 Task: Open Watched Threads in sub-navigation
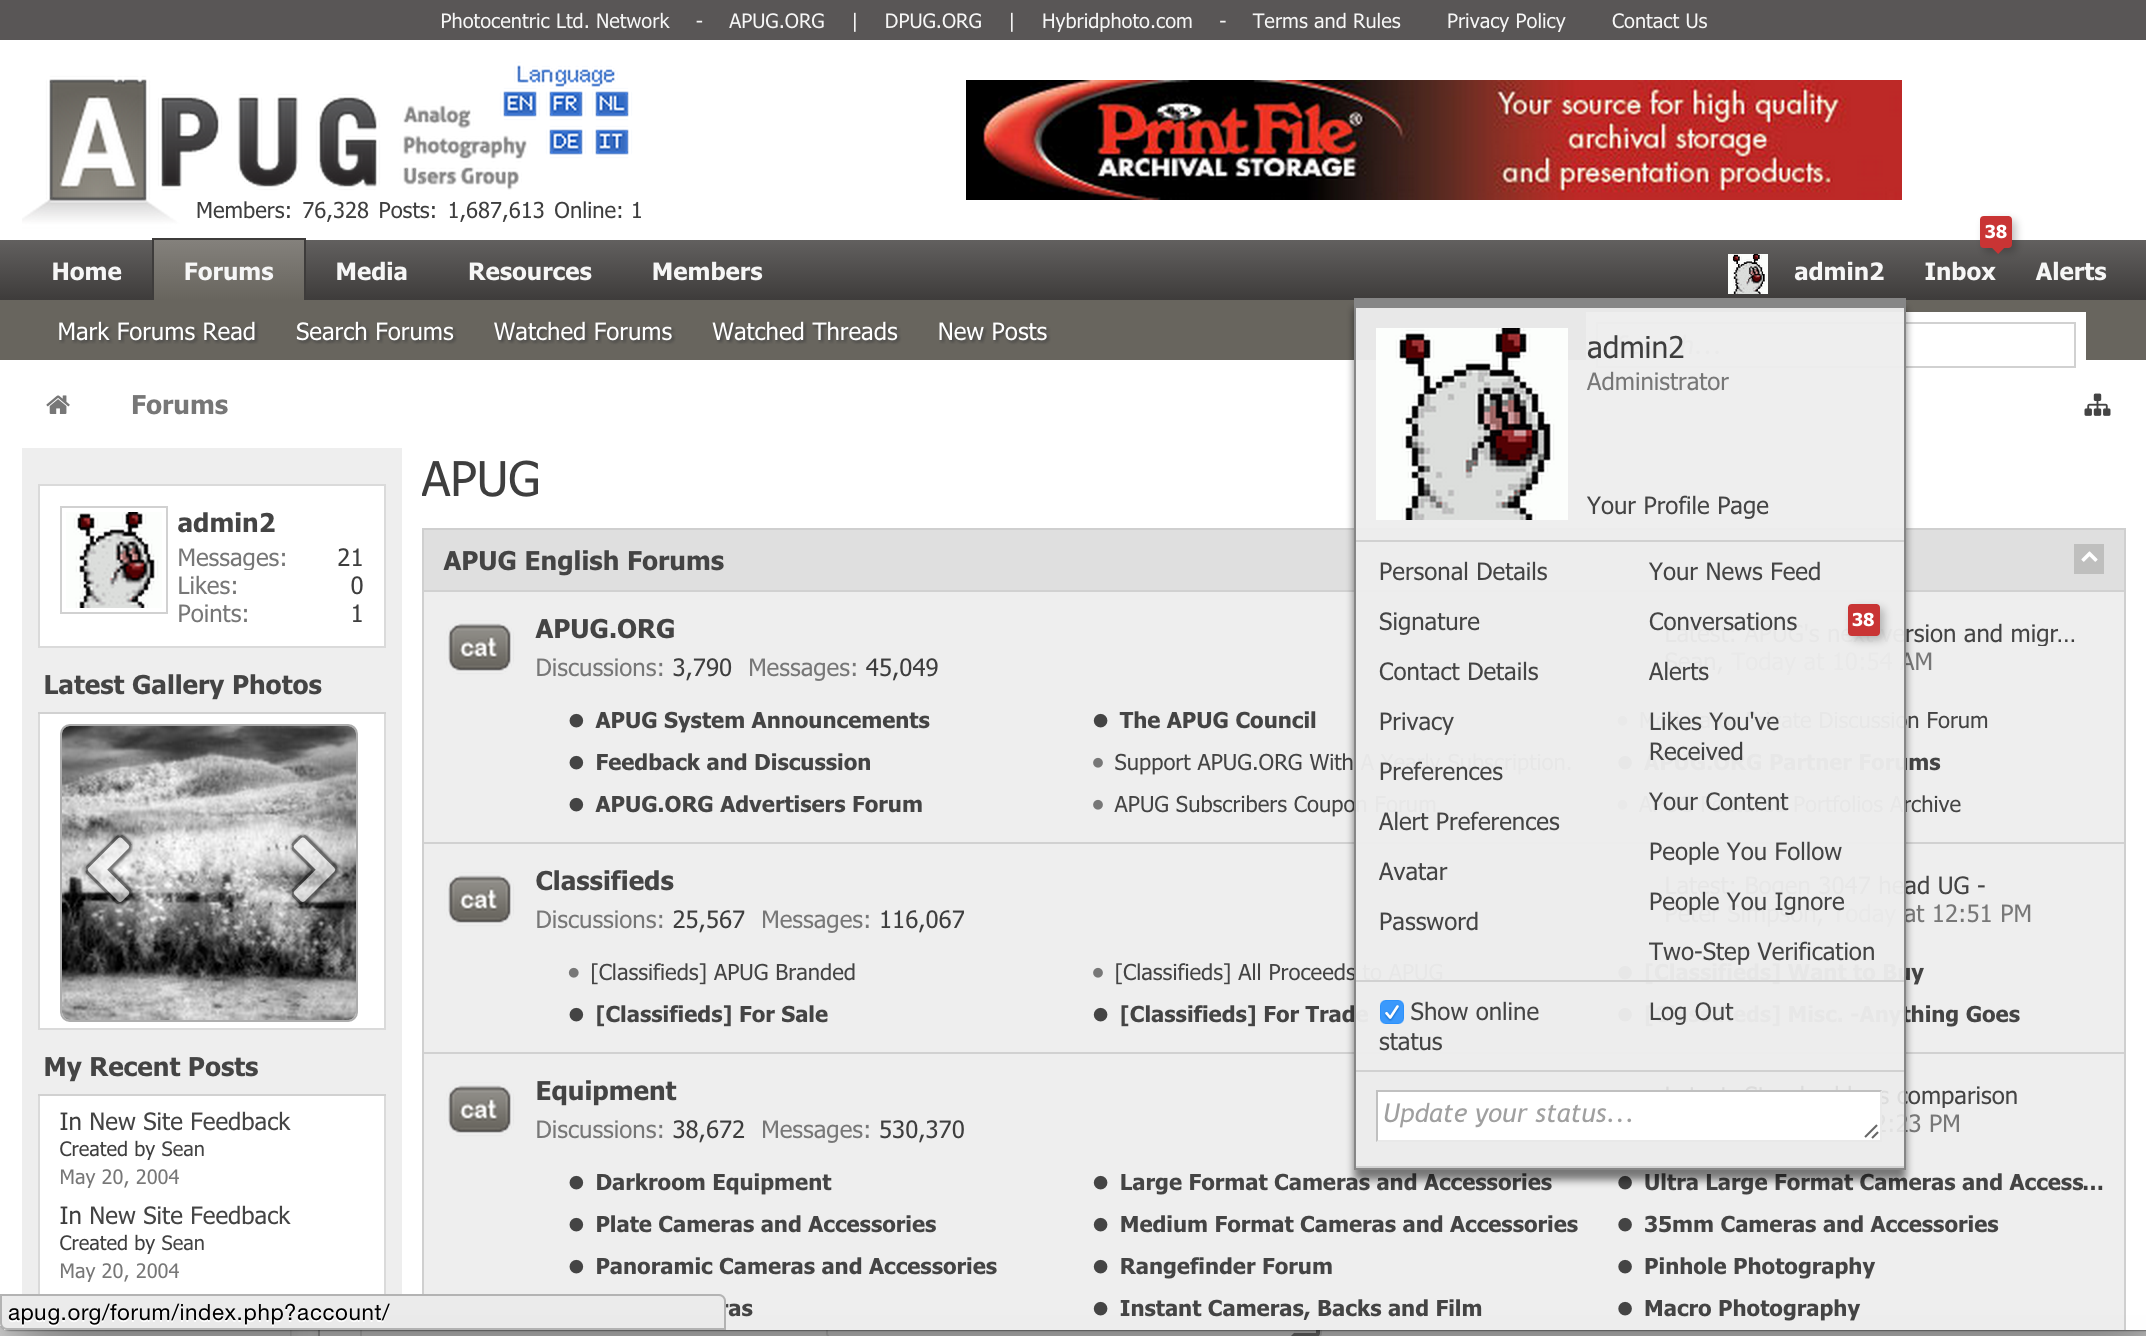click(804, 332)
